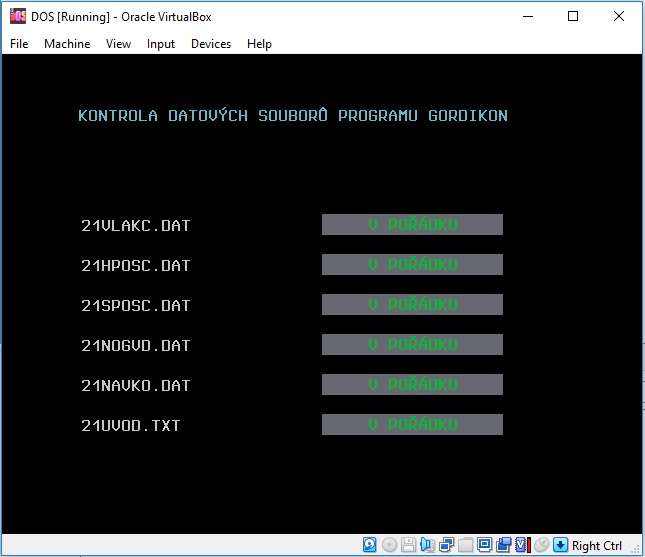
Task: Click the keyboard capture arrow icon
Action: point(561,545)
